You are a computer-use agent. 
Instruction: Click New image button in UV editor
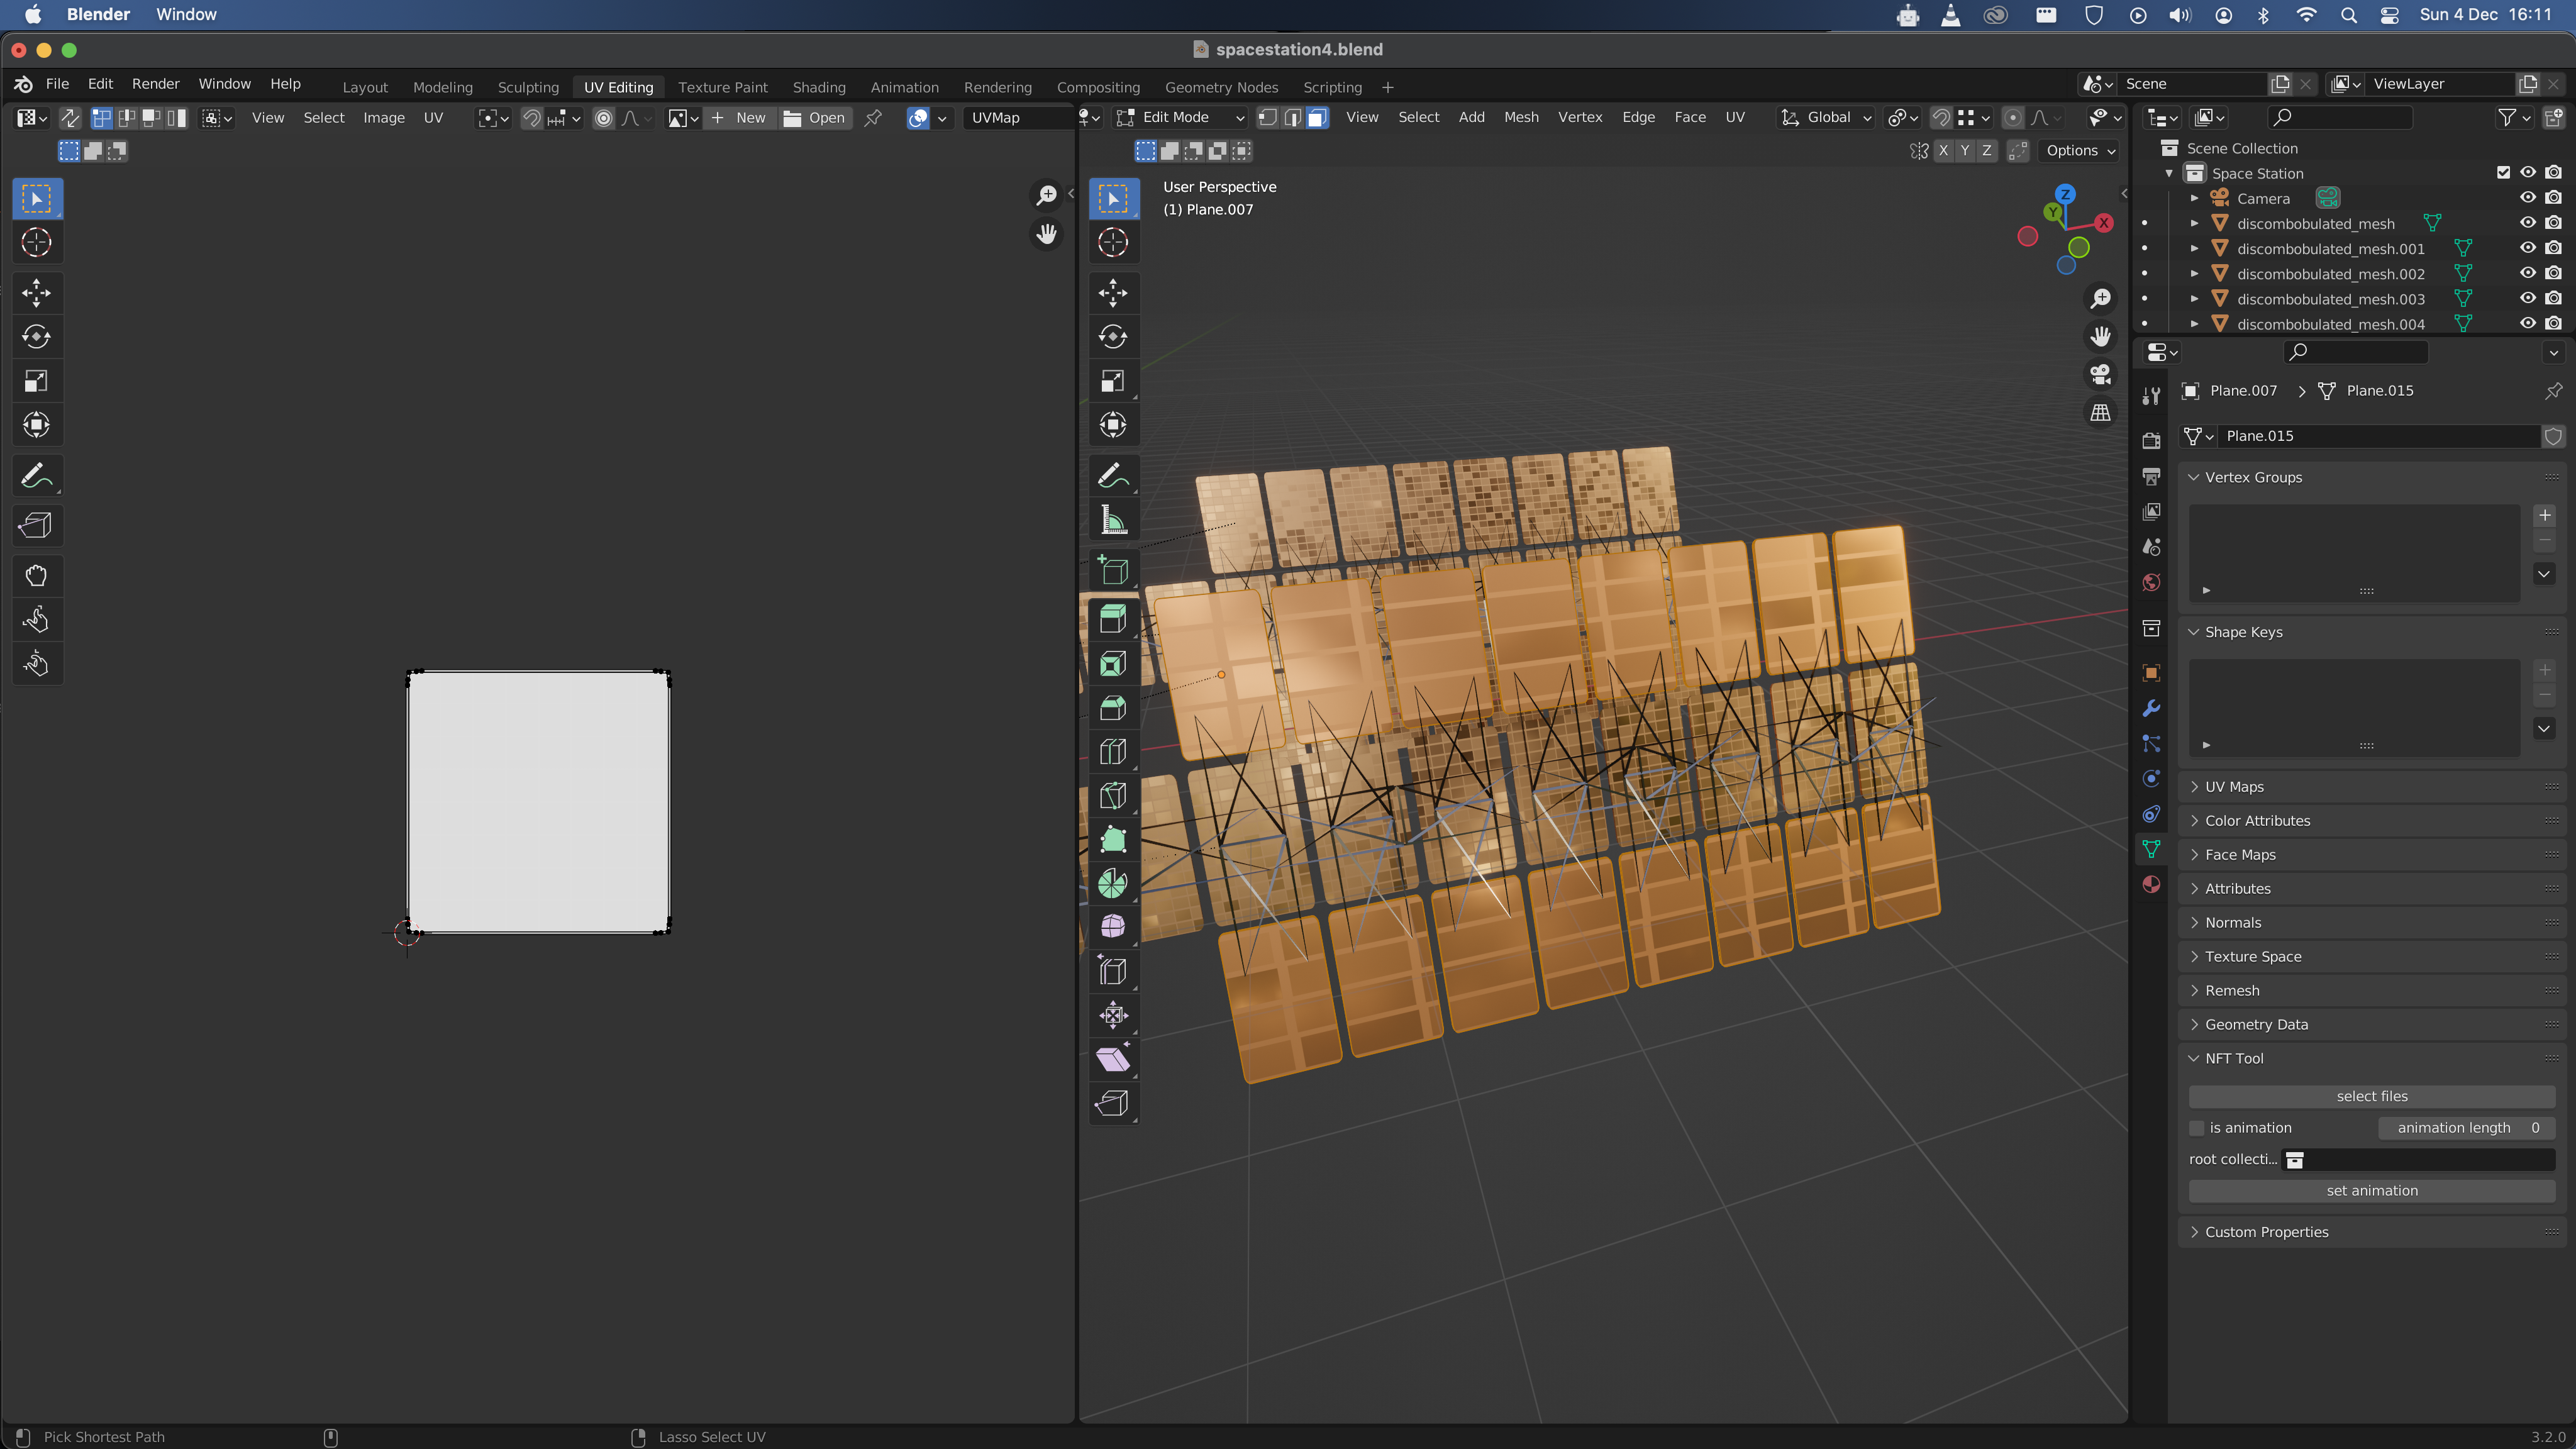tap(740, 118)
